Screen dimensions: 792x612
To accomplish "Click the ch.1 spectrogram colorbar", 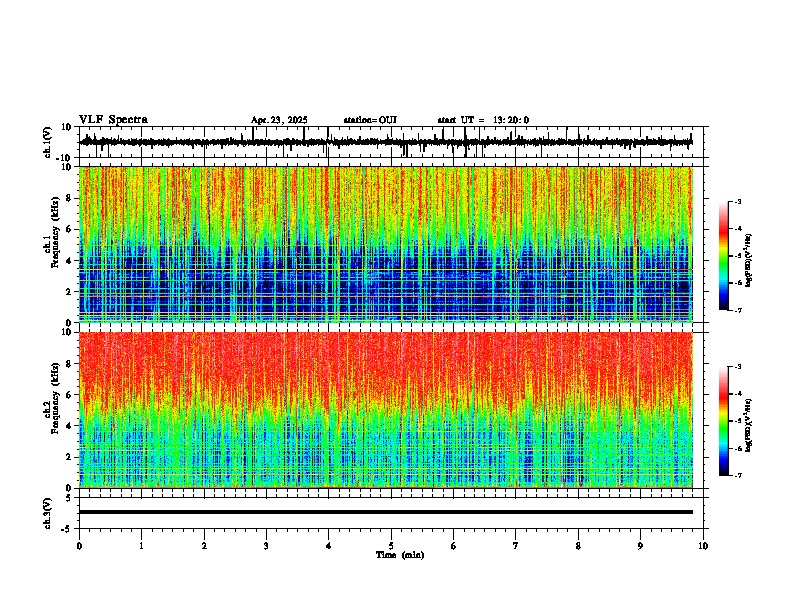I will tap(723, 256).
